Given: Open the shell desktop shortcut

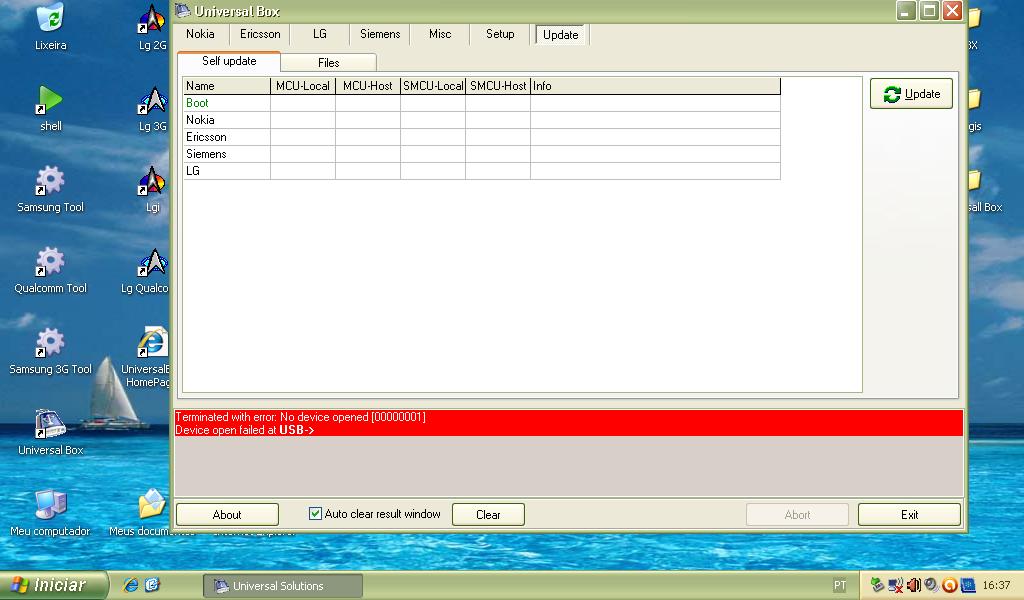Looking at the screenshot, I should (x=50, y=101).
